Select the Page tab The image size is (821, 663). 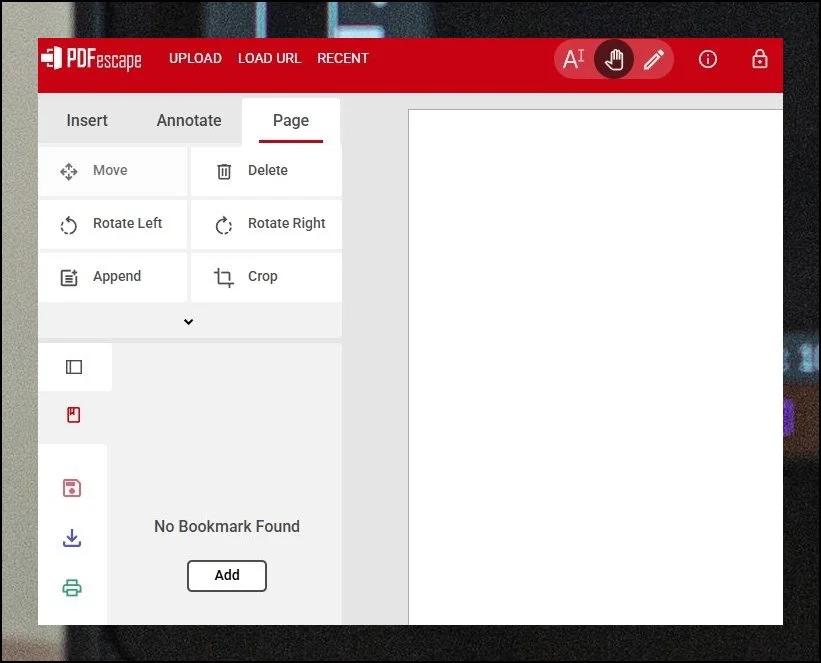[x=291, y=120]
